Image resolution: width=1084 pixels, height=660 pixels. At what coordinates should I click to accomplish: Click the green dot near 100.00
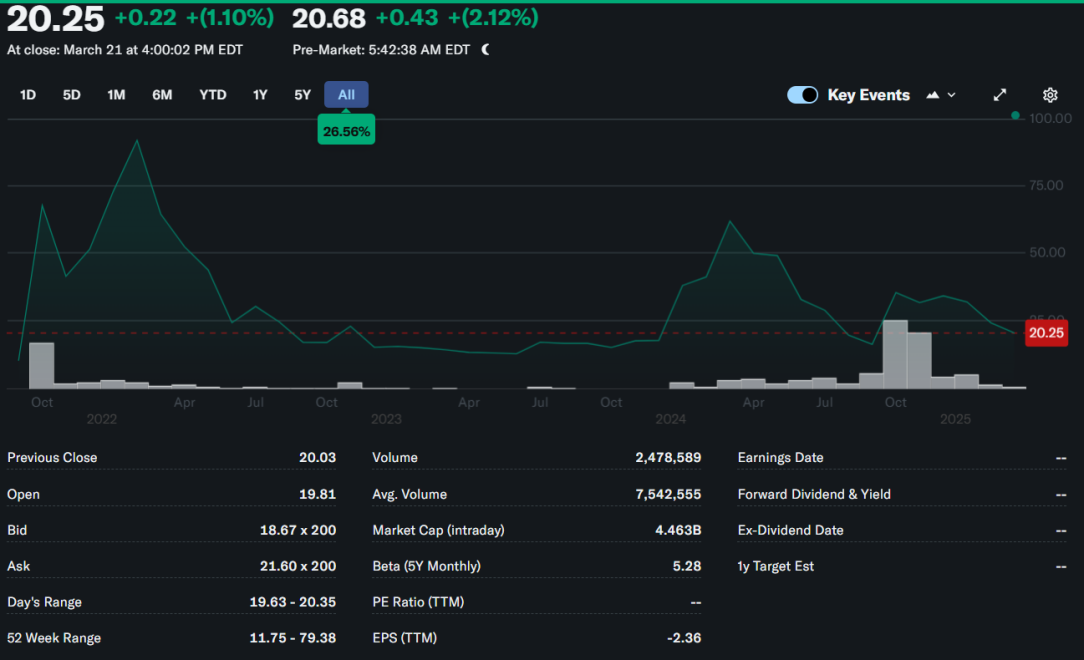(1015, 115)
